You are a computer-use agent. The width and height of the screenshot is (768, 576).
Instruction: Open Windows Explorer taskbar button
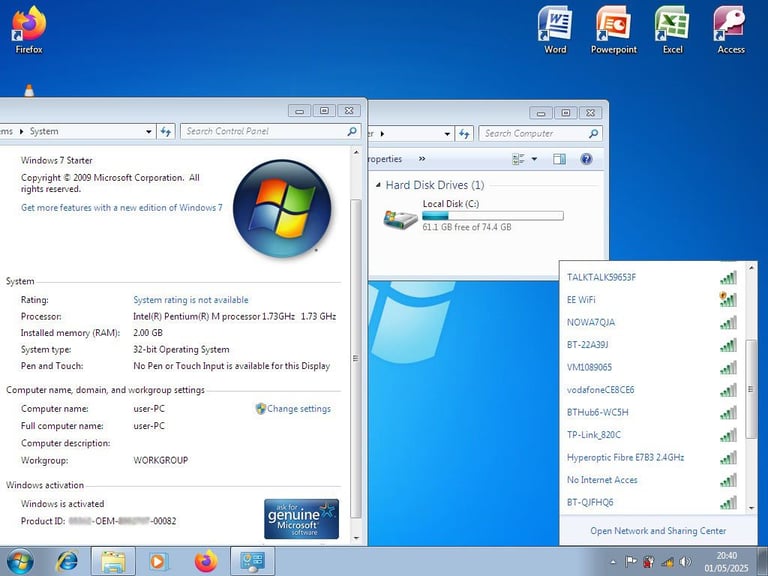[113, 561]
